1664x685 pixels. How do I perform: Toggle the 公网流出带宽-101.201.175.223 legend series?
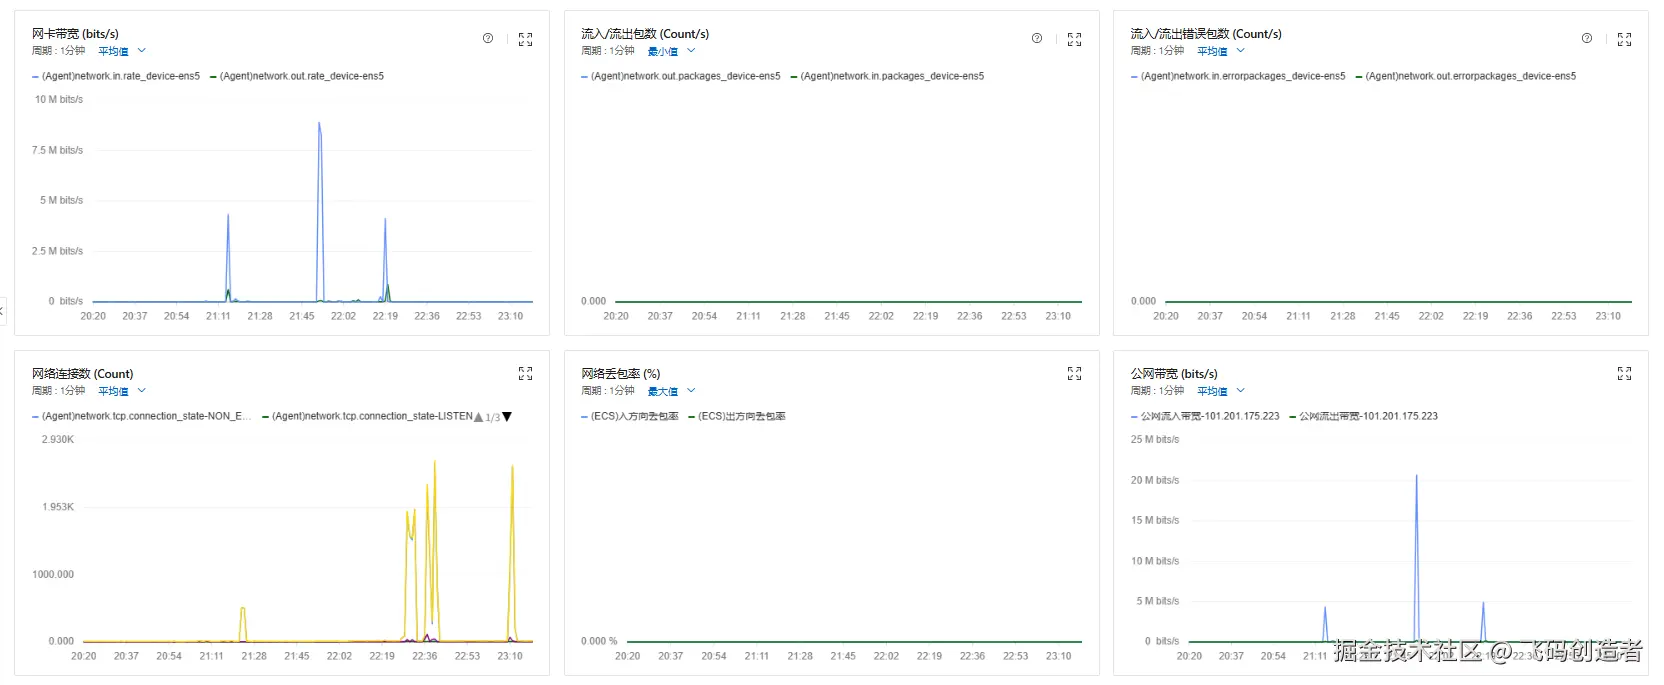click(x=1364, y=416)
